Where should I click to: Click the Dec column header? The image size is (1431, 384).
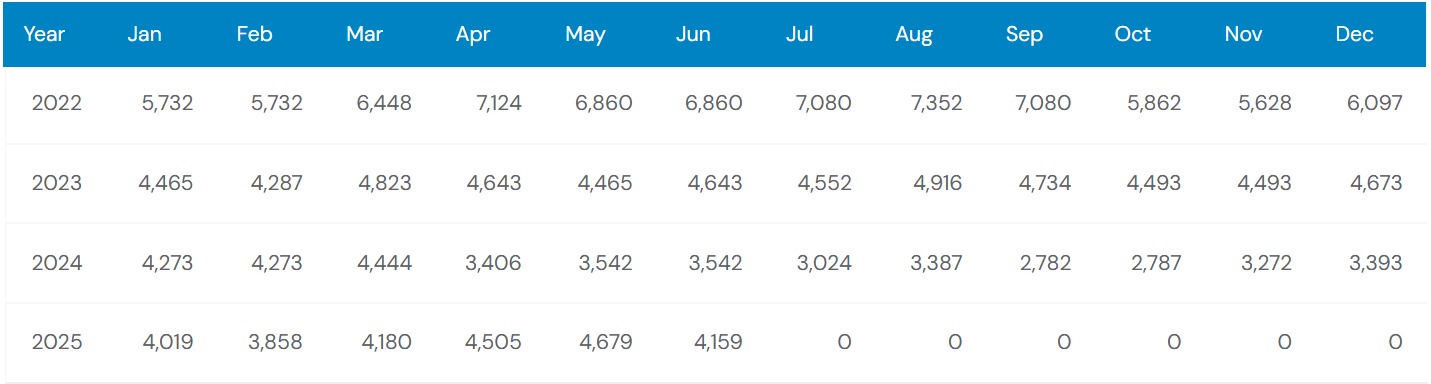click(1354, 34)
